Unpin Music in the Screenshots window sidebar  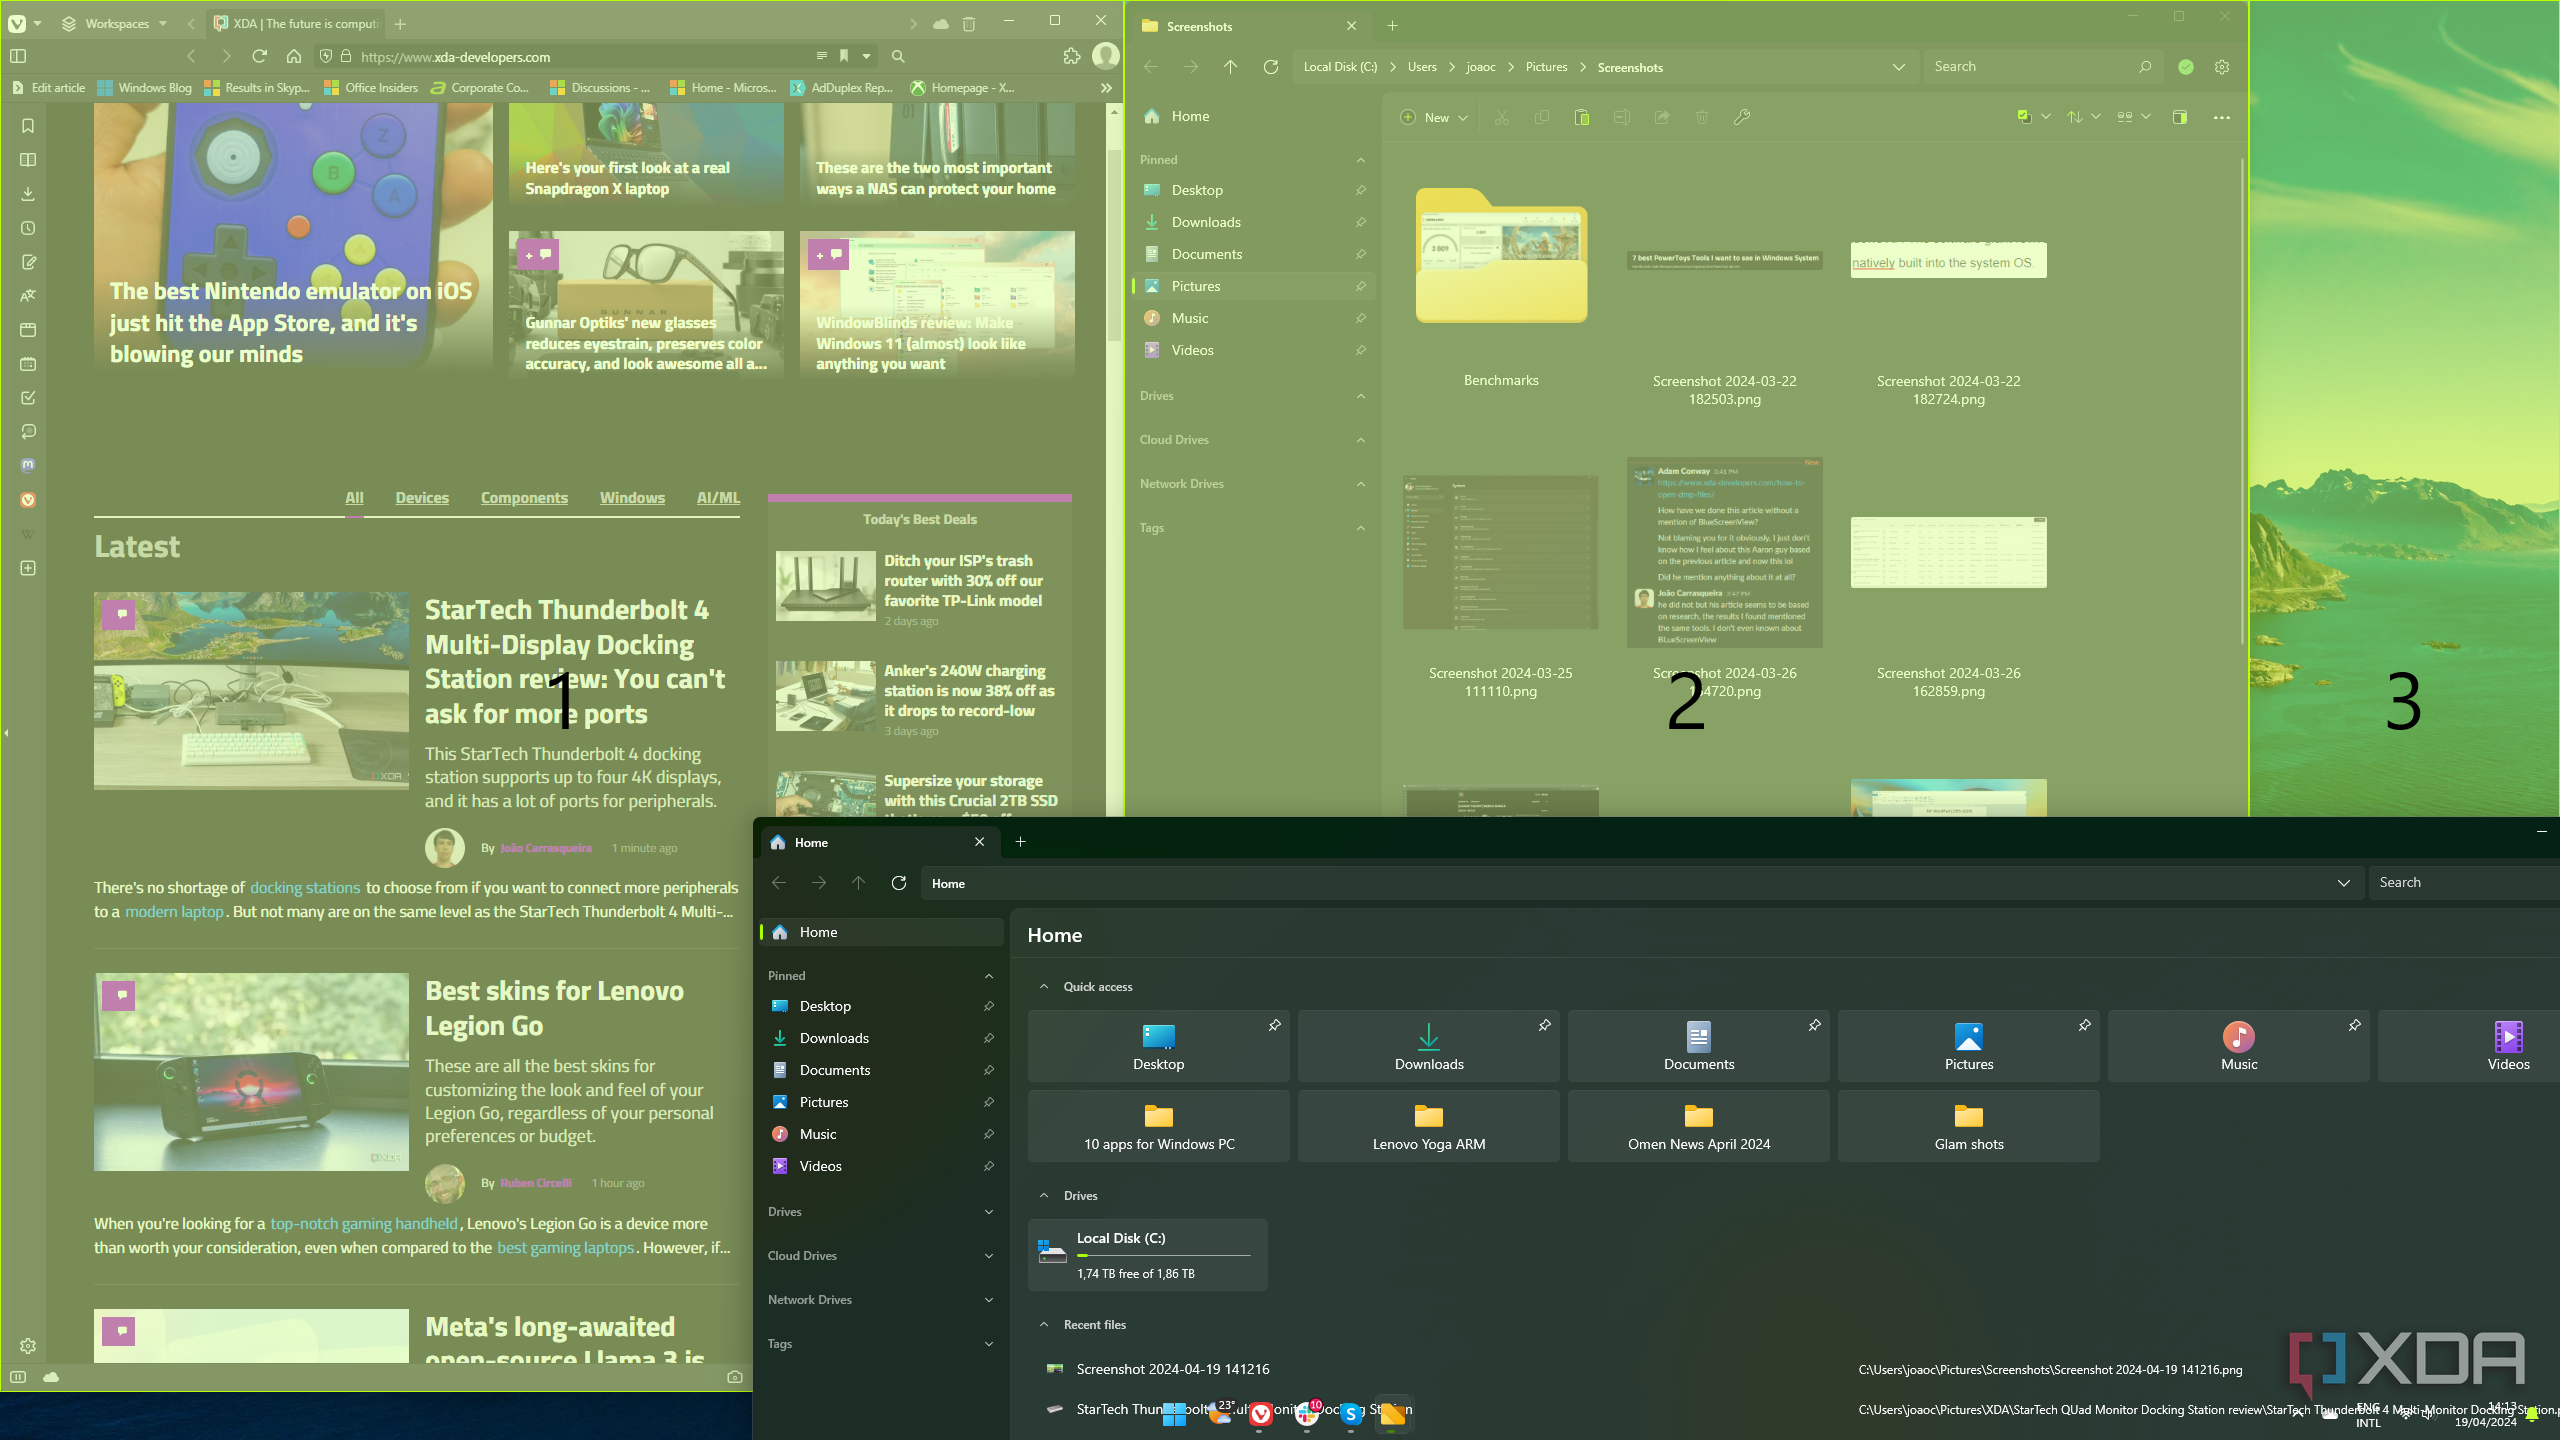[x=1360, y=318]
